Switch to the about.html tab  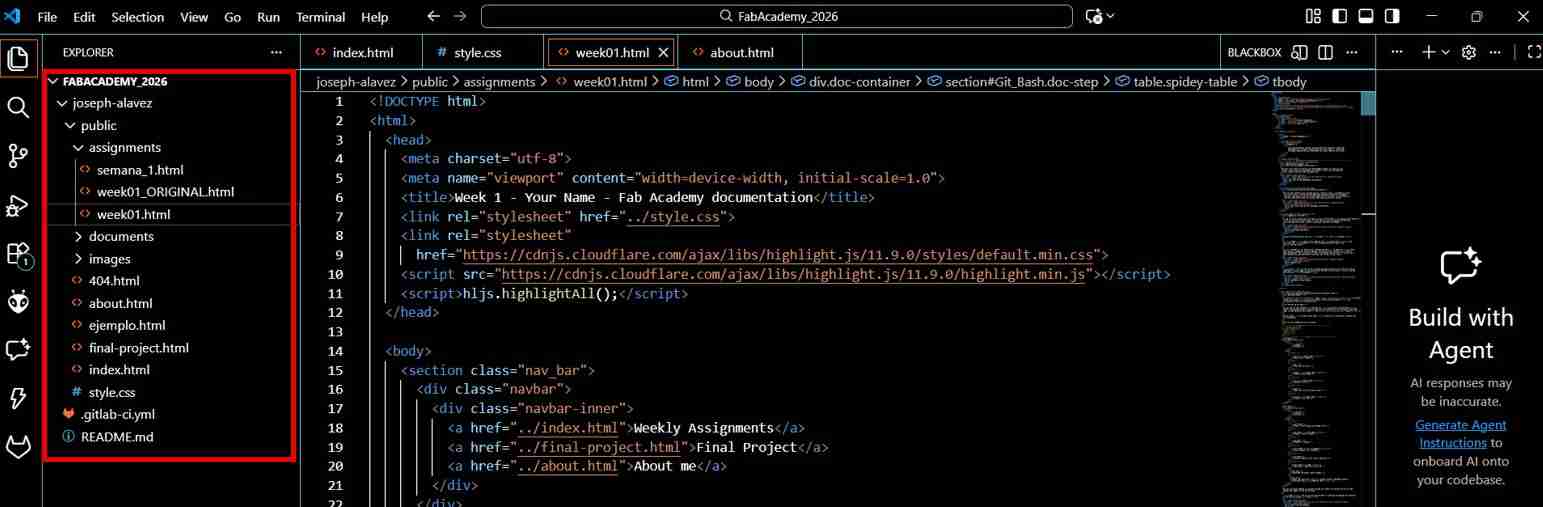point(742,53)
